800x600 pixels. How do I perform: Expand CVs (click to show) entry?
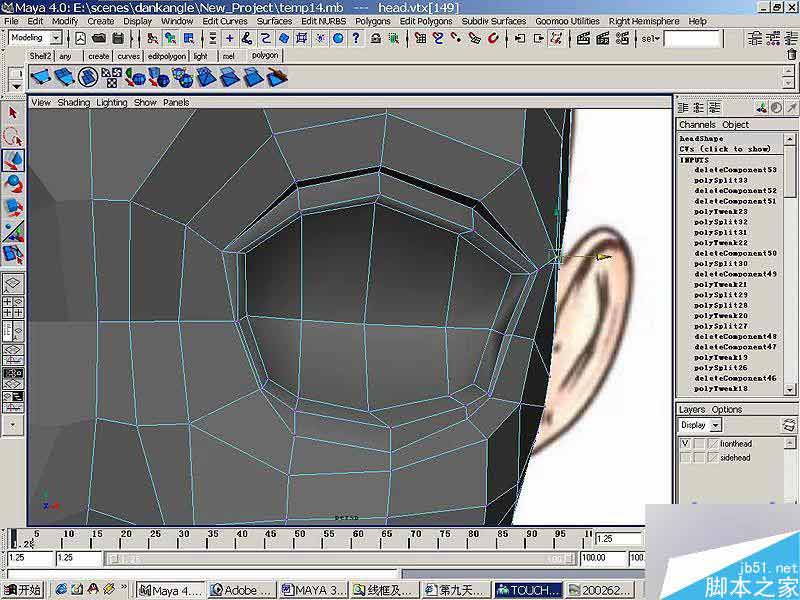724,148
